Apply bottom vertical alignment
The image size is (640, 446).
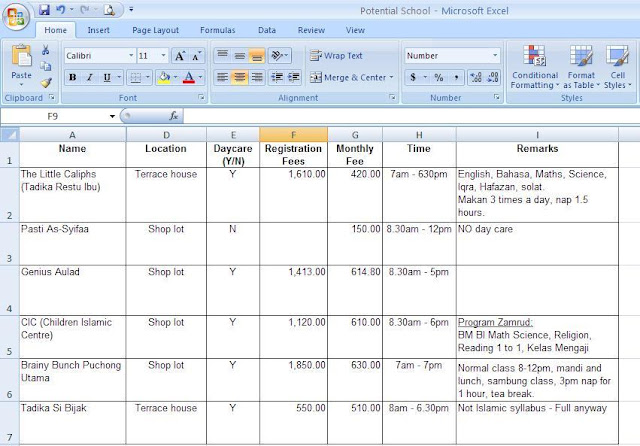[x=257, y=55]
